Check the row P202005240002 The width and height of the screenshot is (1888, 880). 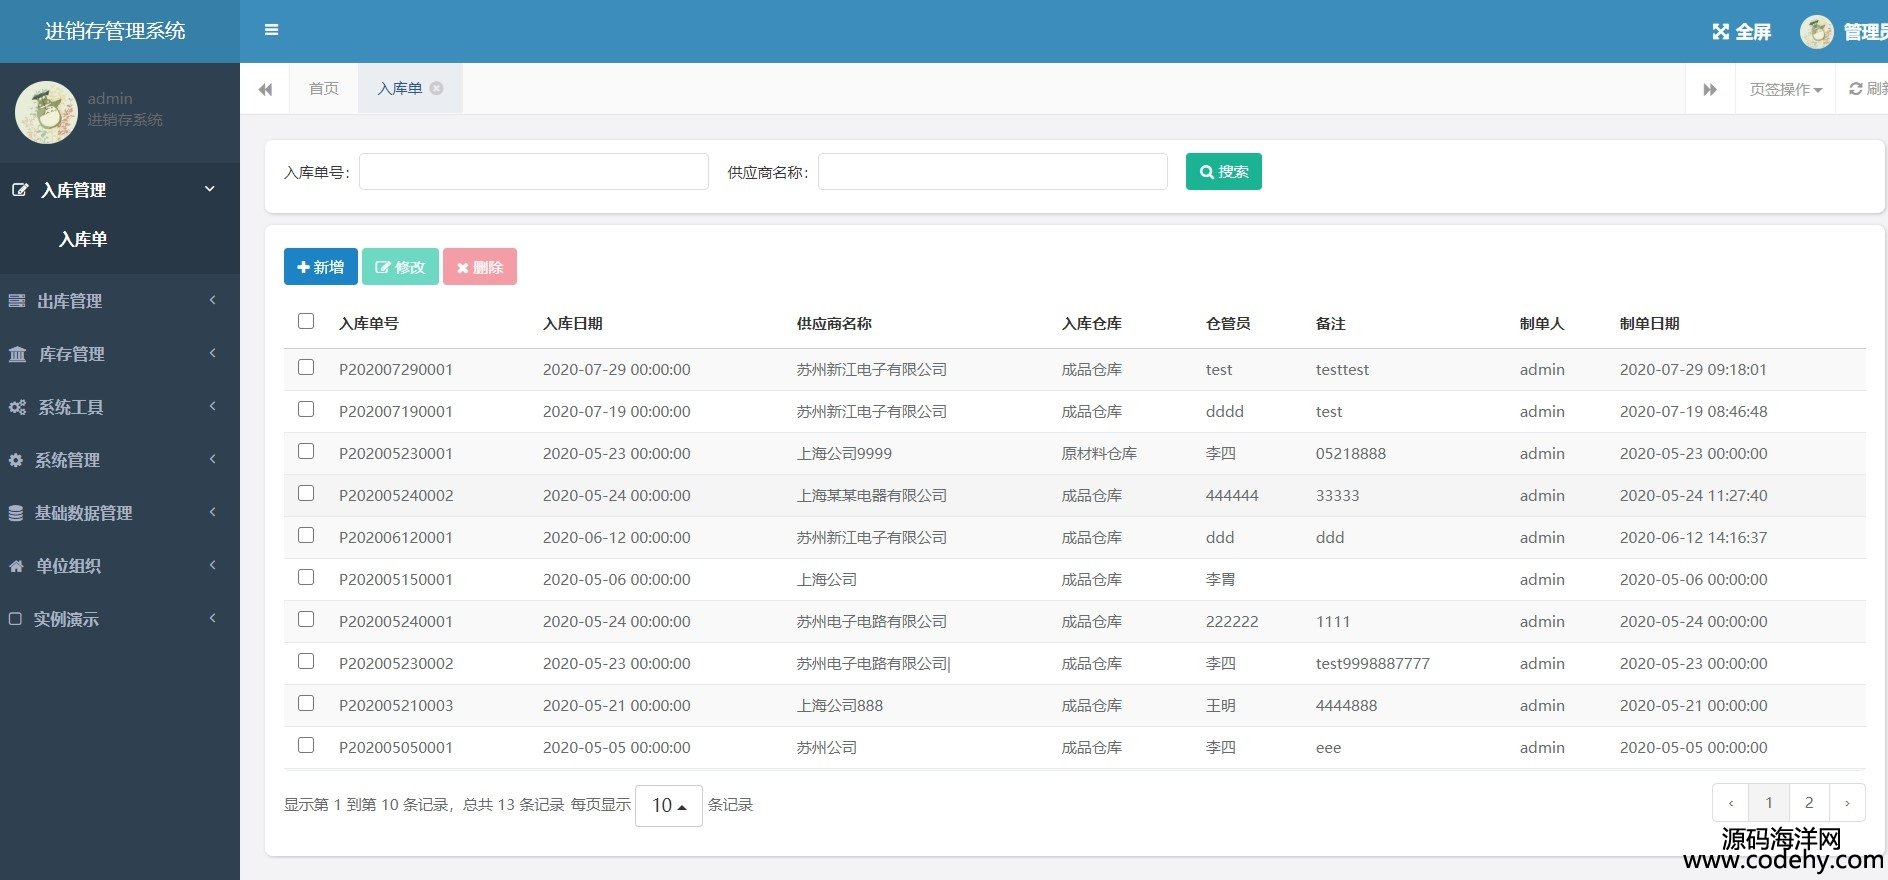(x=306, y=493)
